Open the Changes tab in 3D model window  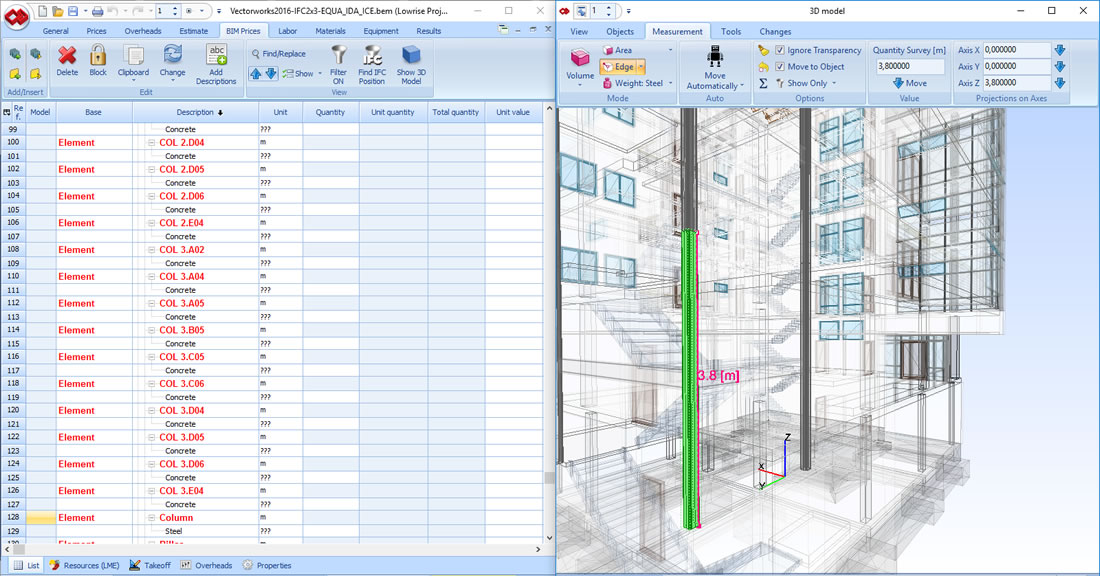point(775,32)
